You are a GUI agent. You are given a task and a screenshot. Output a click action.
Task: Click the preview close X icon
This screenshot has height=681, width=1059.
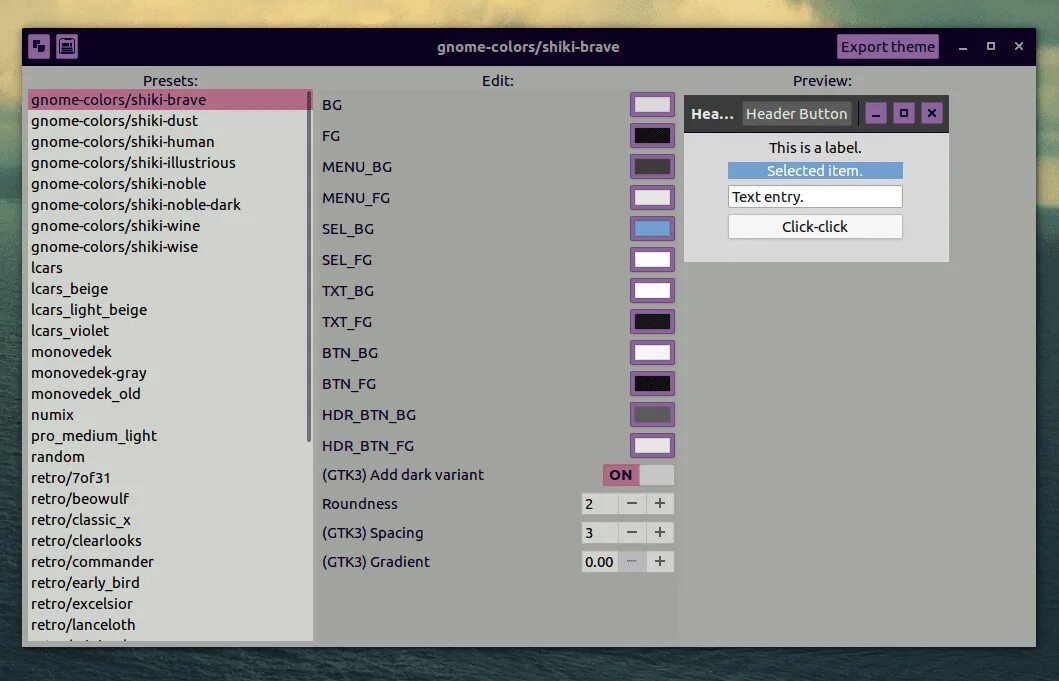(x=931, y=114)
